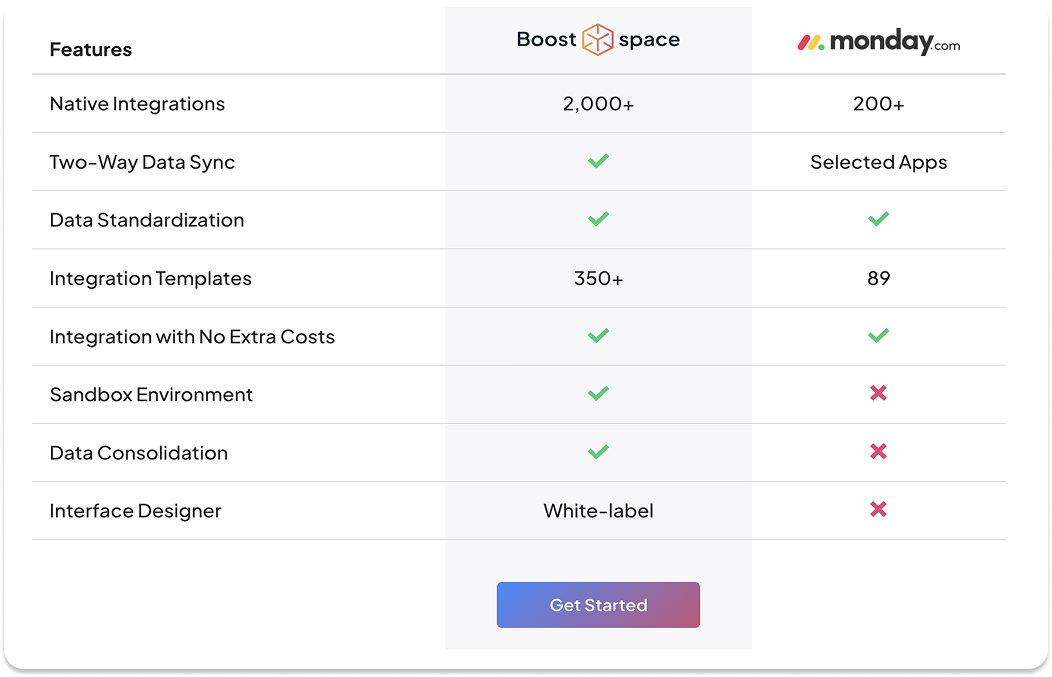Click the Boost.space No Extra Costs checkmark
1052x677 pixels.
point(598,336)
